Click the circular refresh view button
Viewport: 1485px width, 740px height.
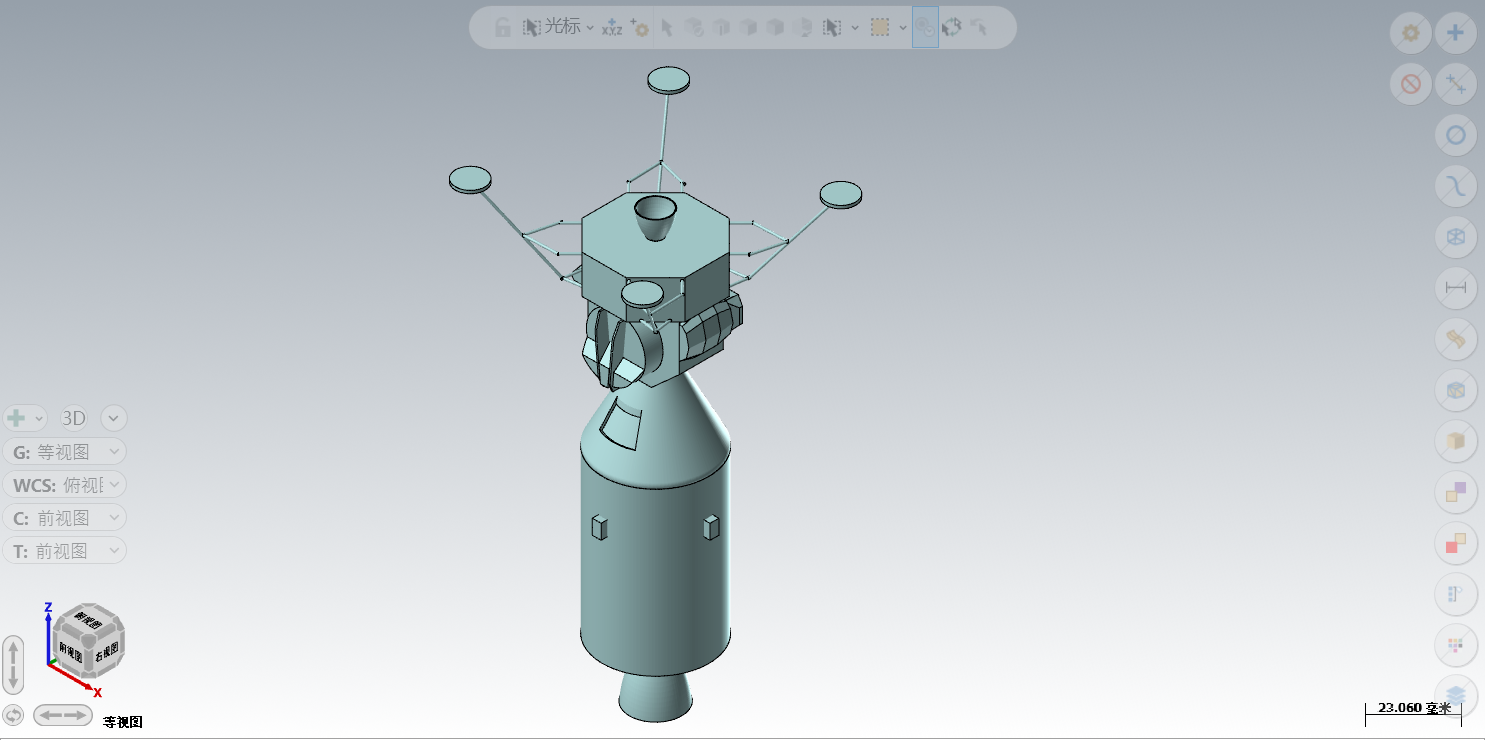click(13, 715)
